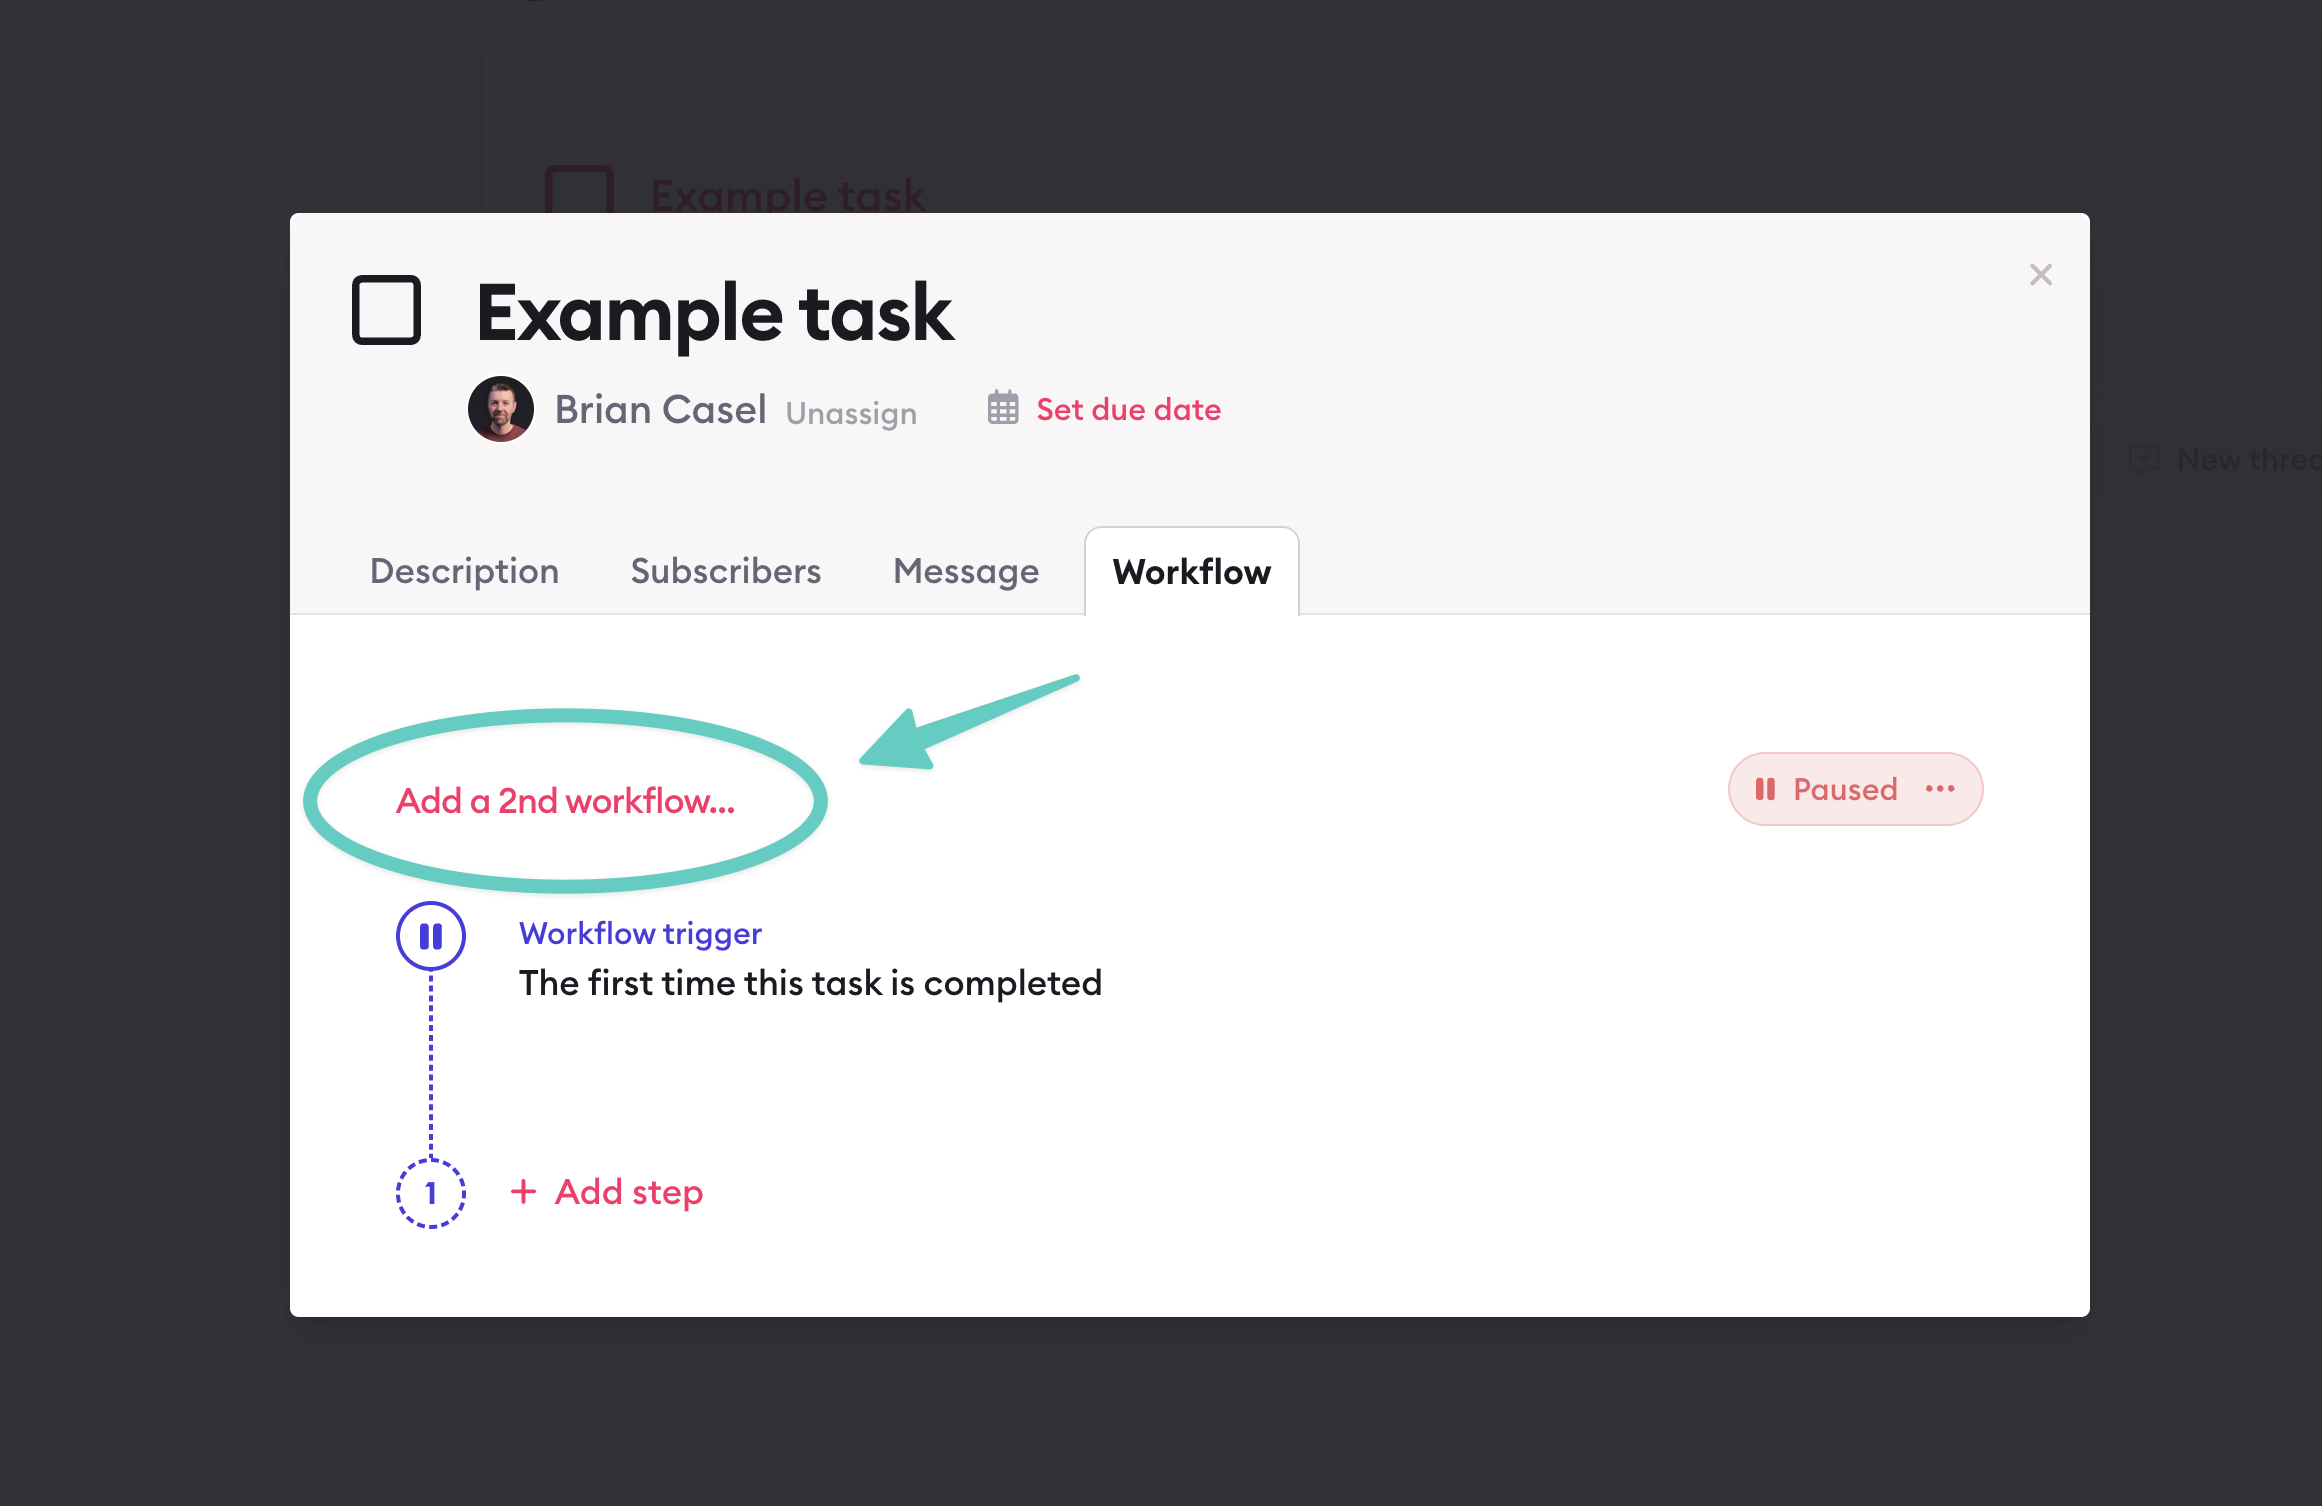Click the calendar icon beside Set due date
This screenshot has width=2322, height=1506.
[x=1003, y=409]
